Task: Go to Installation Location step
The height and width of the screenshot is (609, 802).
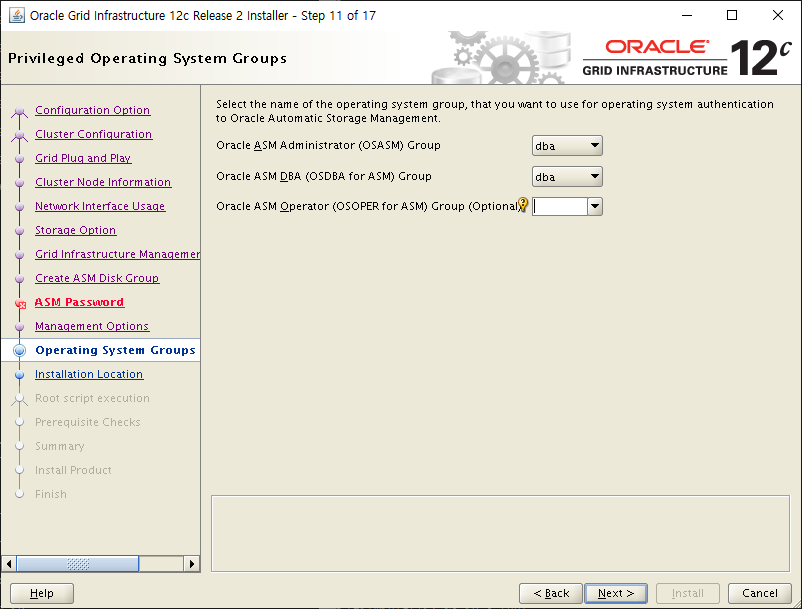Action: pyautogui.click(x=89, y=374)
